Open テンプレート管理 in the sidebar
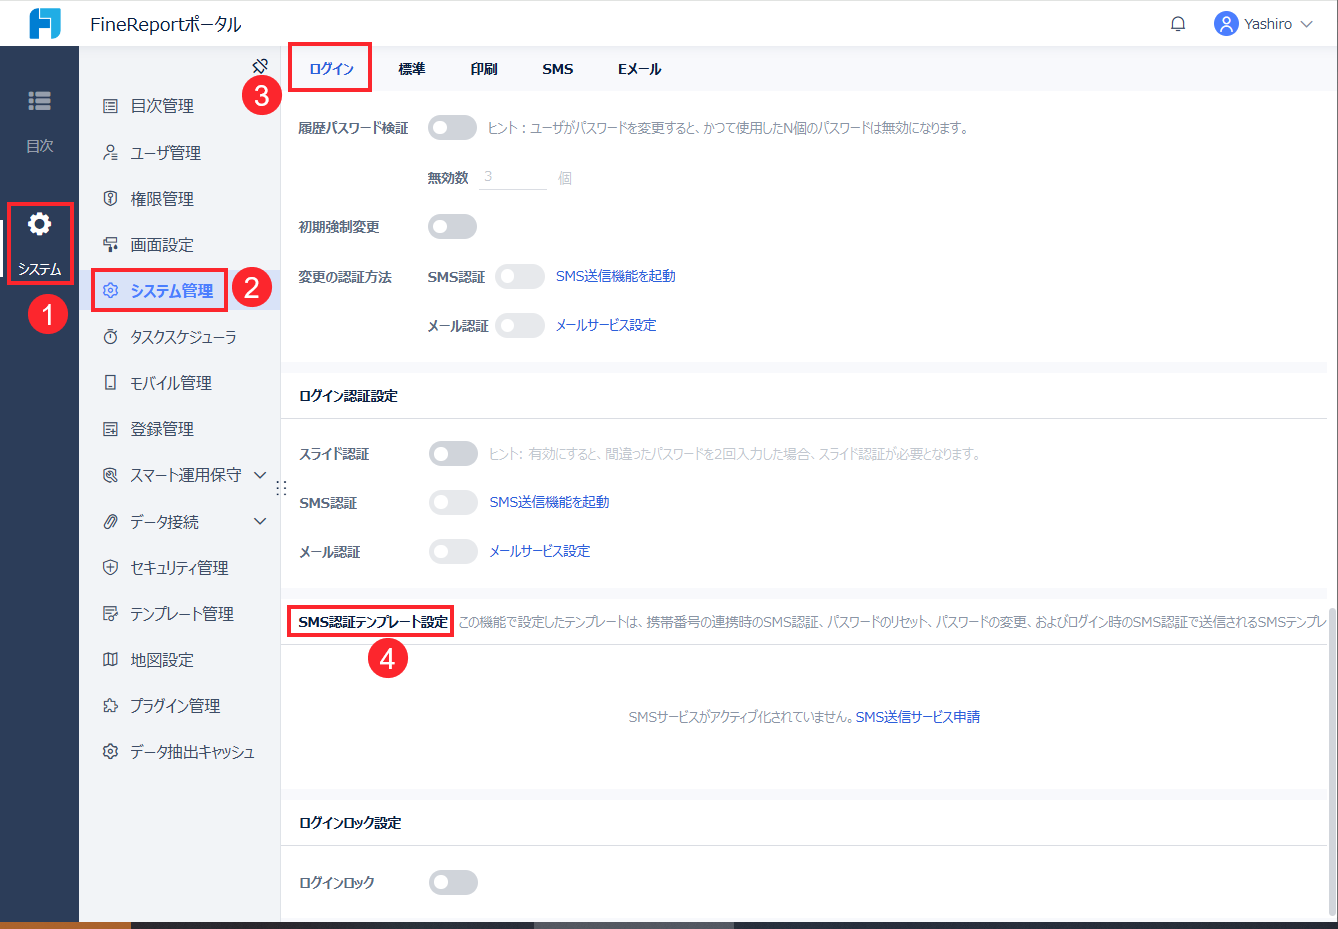The width and height of the screenshot is (1338, 929). coord(180,614)
